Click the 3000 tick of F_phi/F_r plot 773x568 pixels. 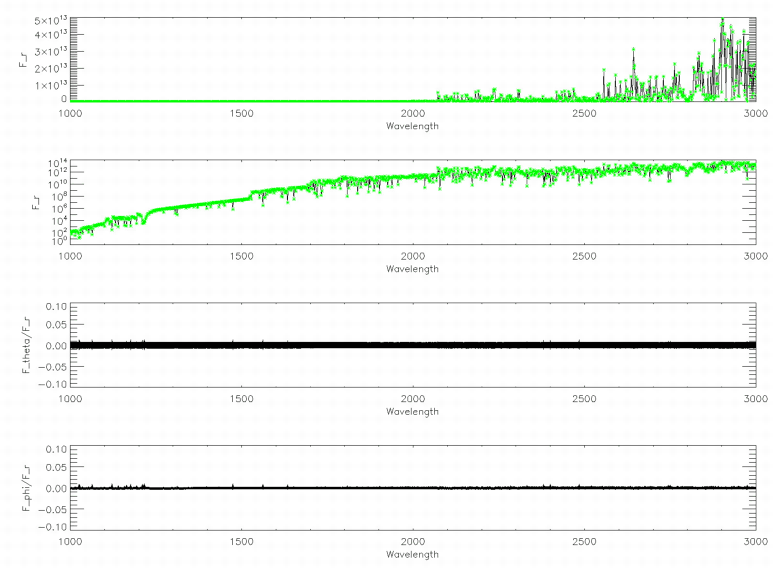tap(755, 542)
